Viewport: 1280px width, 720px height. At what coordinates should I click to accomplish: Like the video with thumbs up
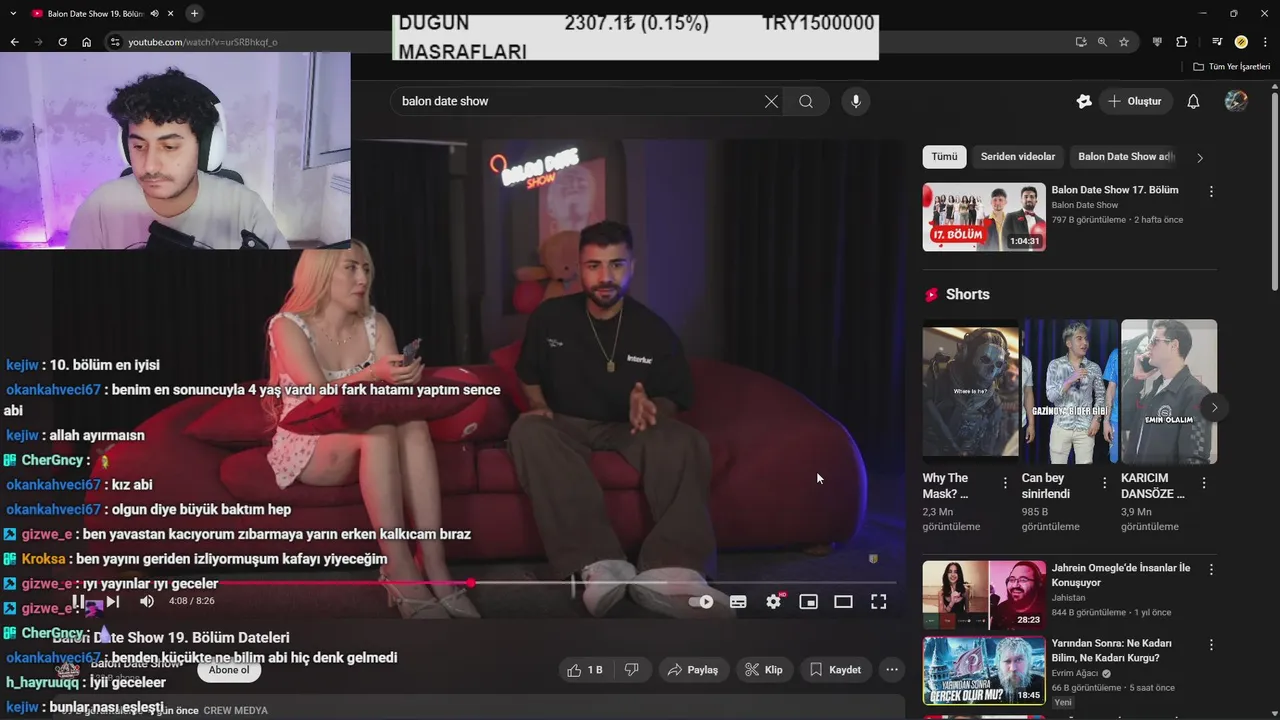[x=585, y=670]
